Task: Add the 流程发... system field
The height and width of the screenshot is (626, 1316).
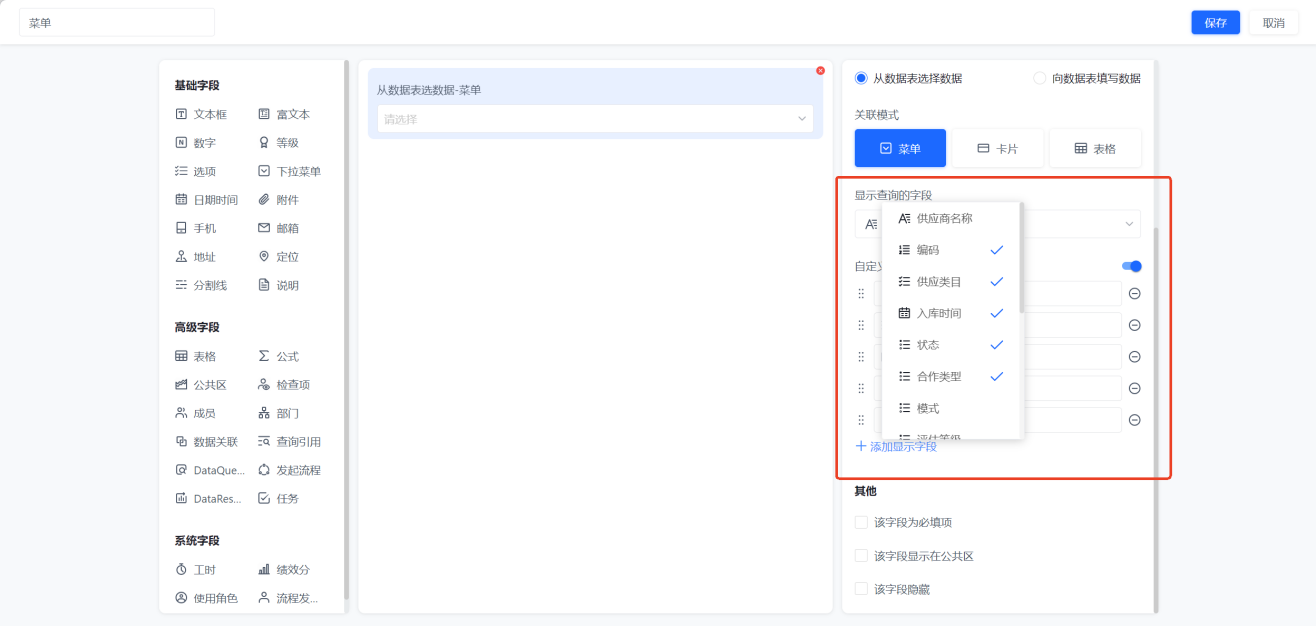Action: (x=288, y=598)
